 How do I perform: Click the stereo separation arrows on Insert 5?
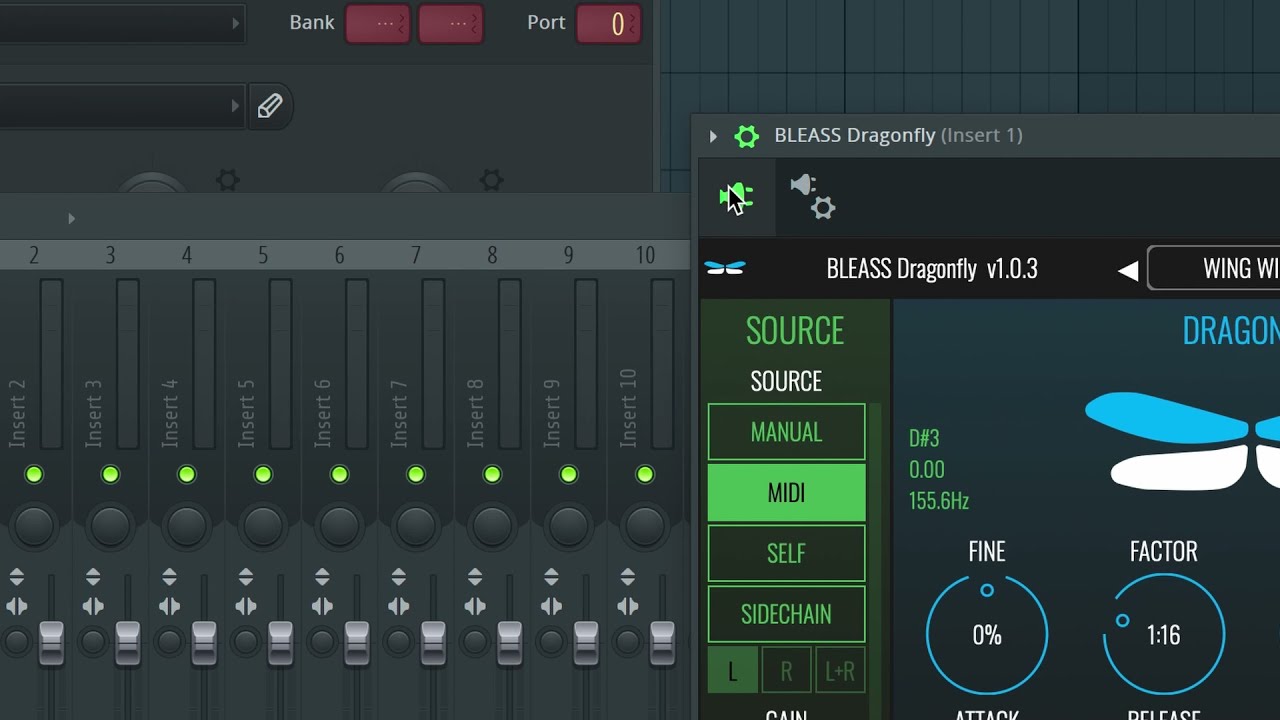pos(246,606)
